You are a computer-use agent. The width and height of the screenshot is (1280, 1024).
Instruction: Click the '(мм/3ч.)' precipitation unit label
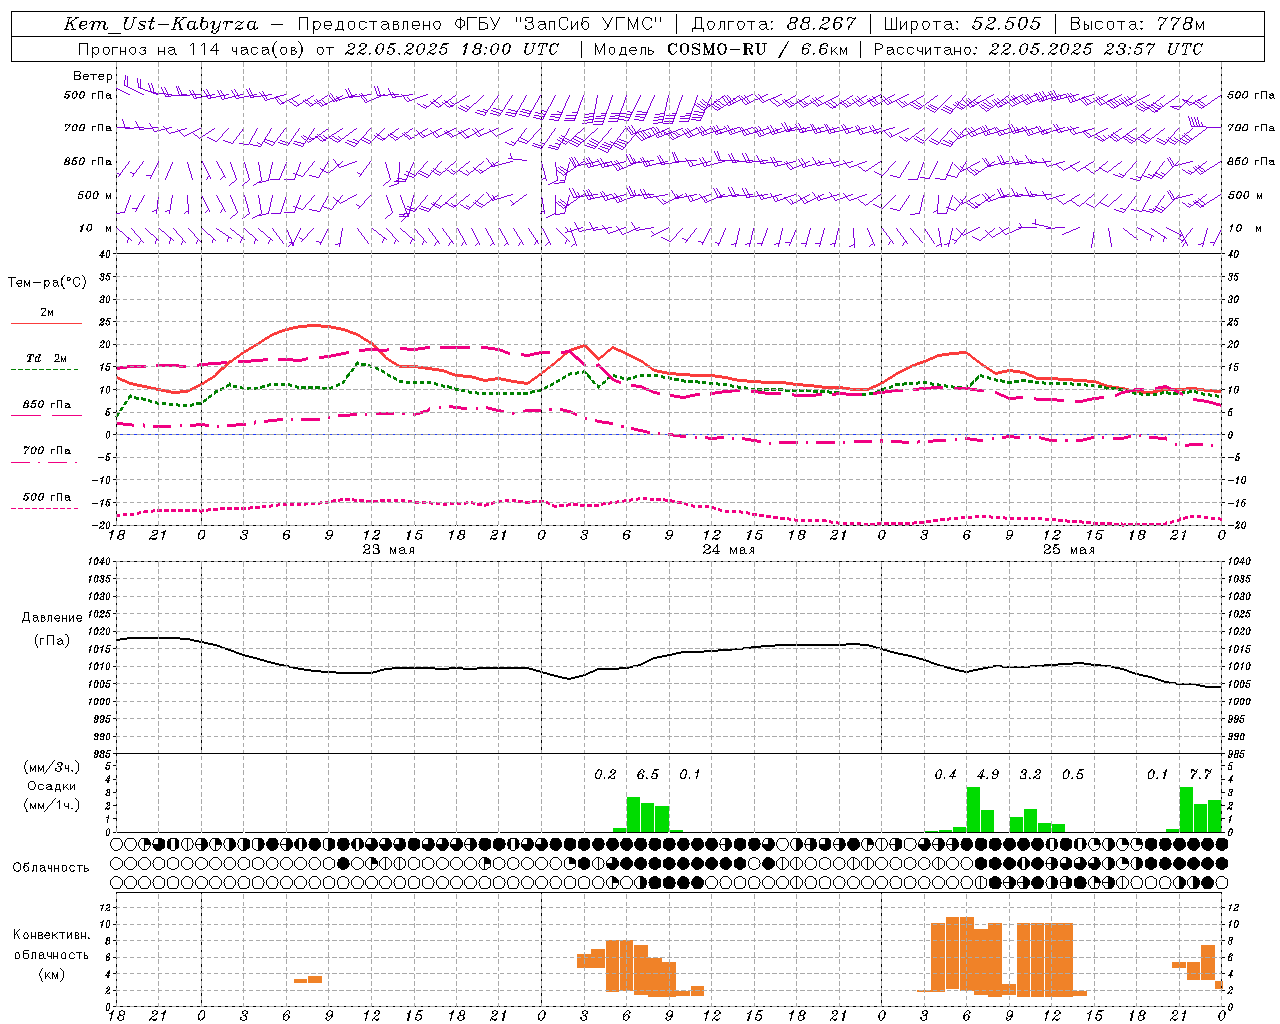click(x=52, y=767)
